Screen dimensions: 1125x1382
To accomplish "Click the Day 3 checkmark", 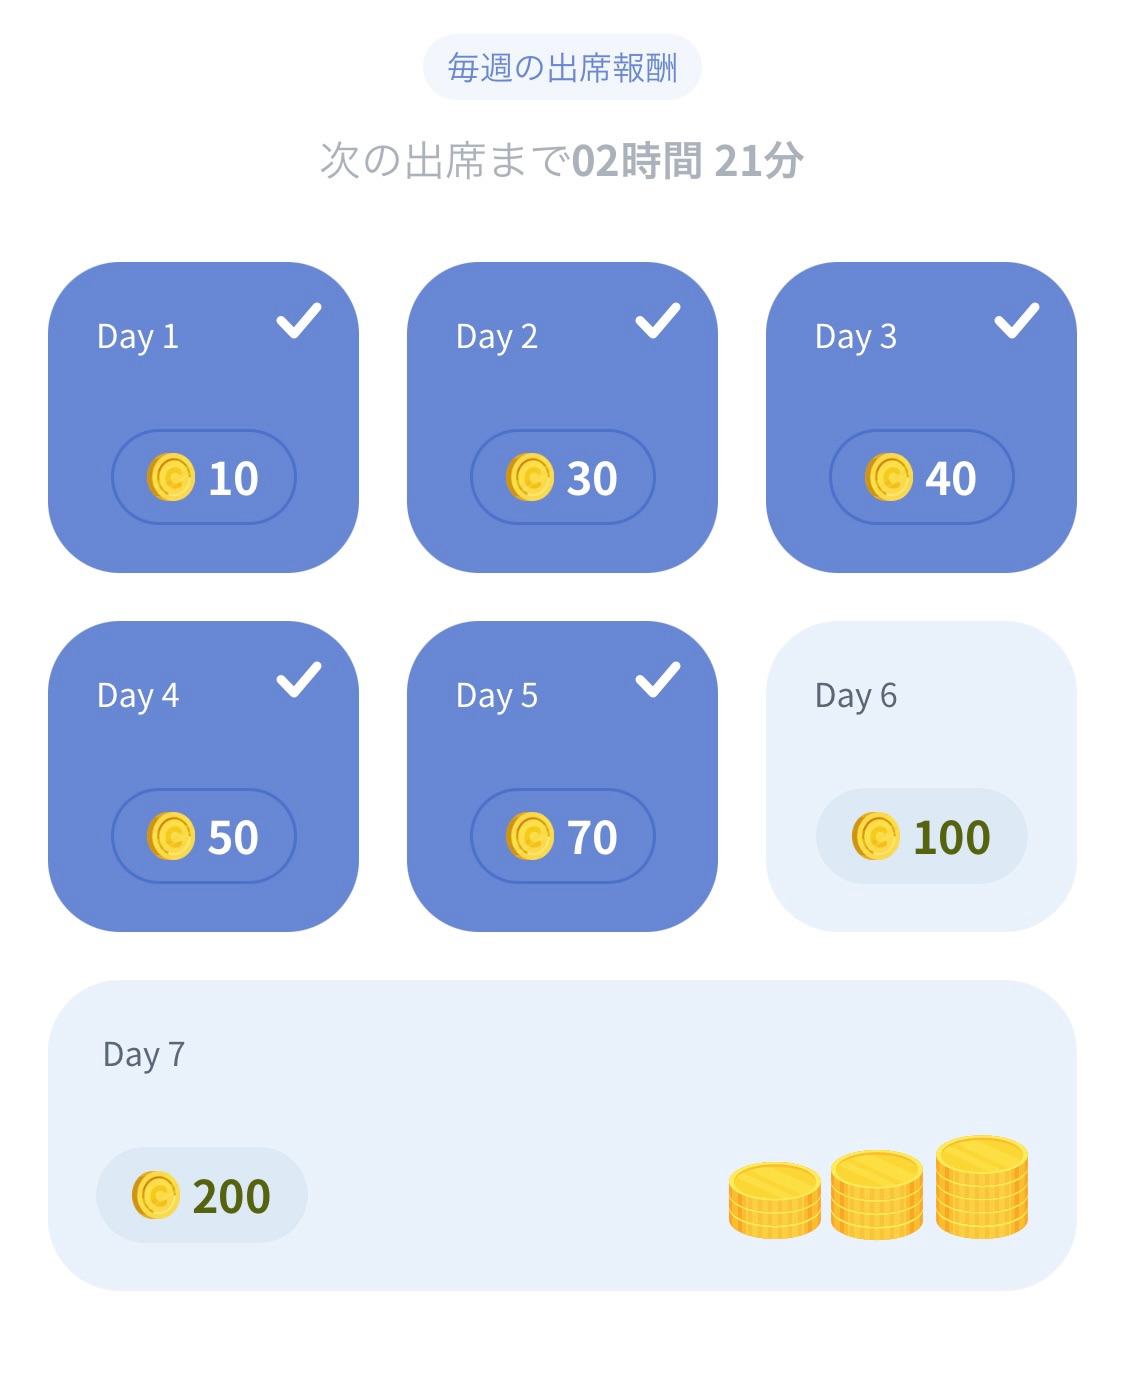I will tap(1017, 321).
